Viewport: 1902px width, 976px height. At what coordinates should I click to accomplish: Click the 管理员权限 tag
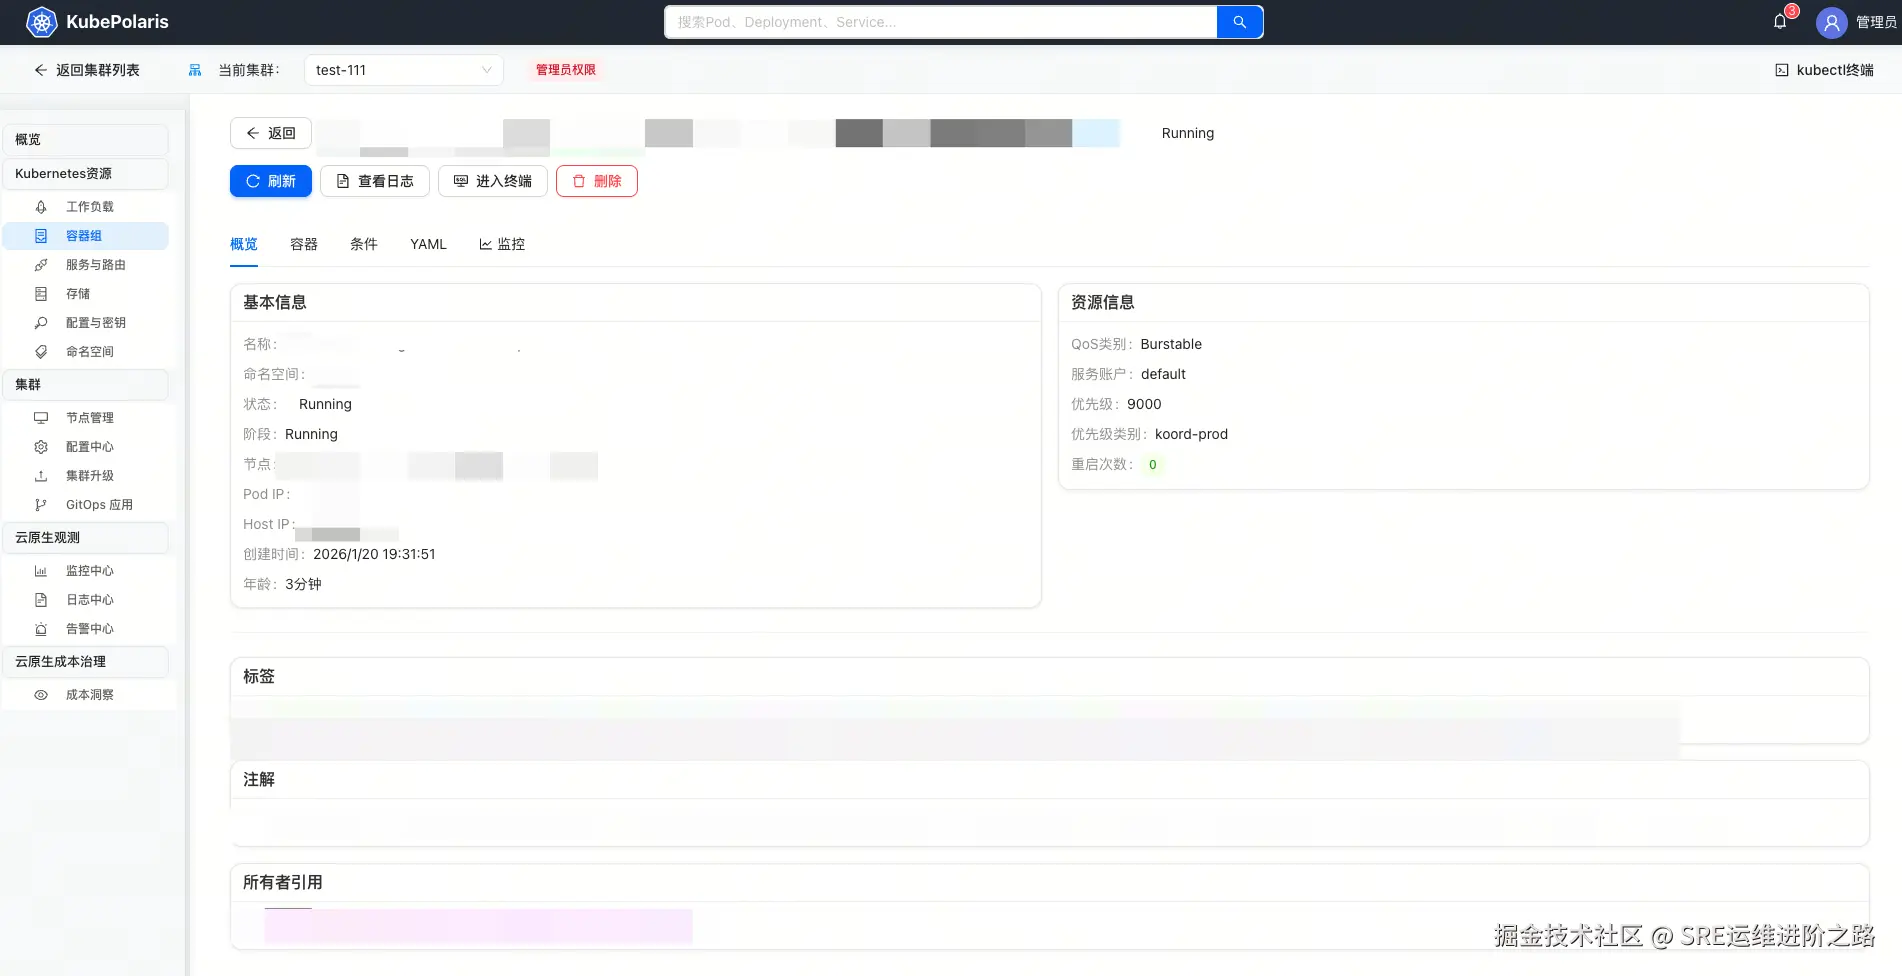pos(566,70)
